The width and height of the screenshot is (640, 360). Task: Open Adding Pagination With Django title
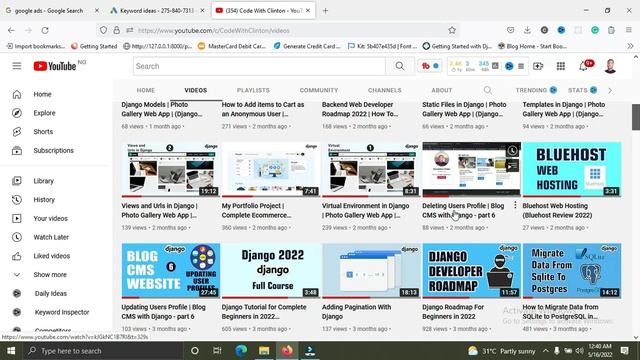coord(356,312)
